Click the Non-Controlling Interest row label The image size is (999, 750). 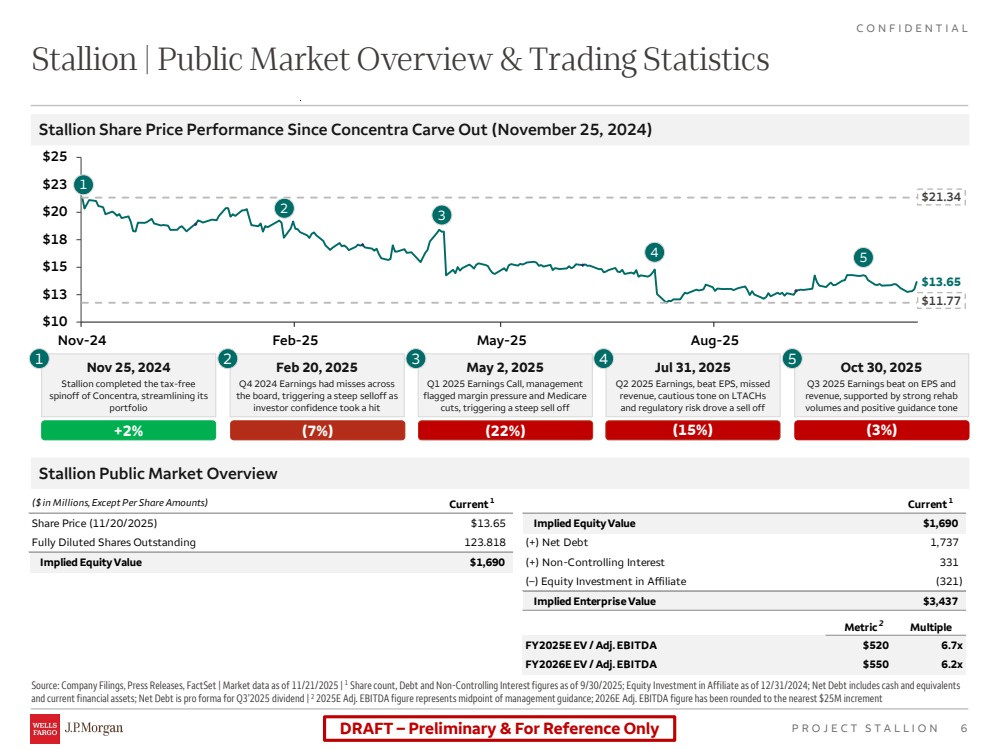(594, 562)
